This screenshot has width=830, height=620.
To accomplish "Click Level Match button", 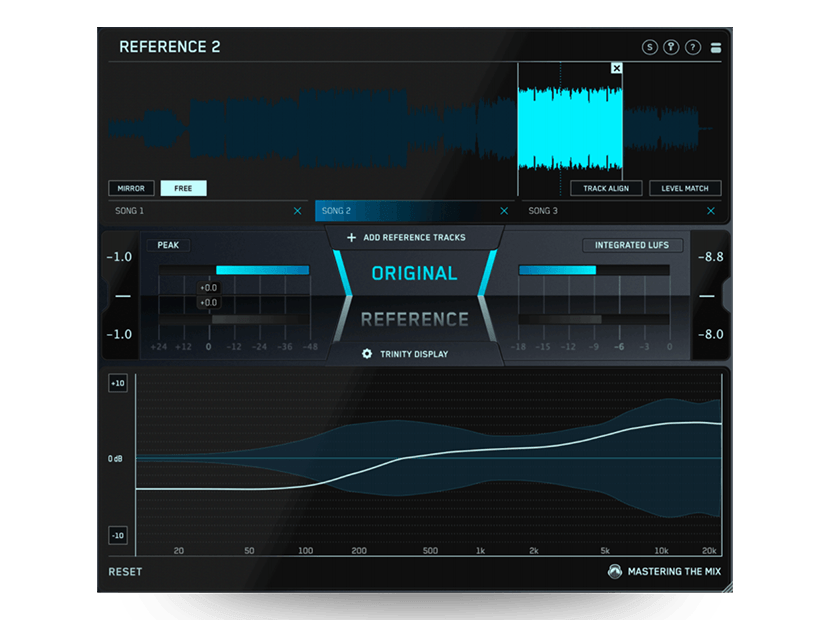I will pyautogui.click(x=684, y=188).
